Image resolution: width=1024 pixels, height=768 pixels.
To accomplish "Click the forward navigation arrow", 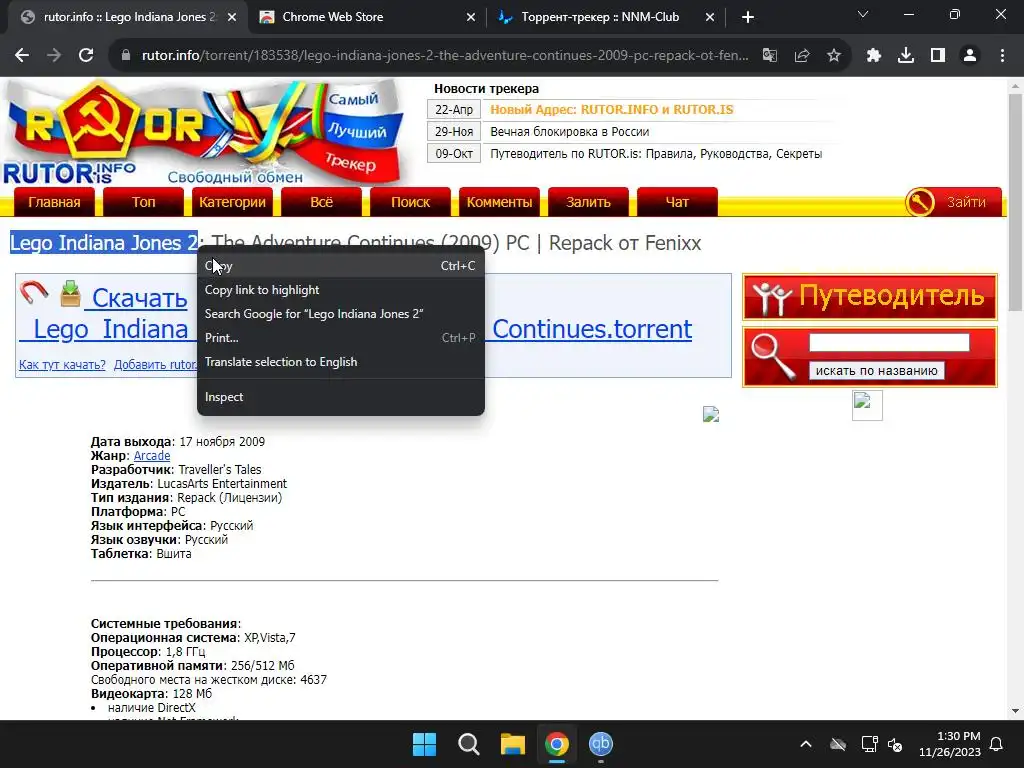I will click(x=54, y=56).
